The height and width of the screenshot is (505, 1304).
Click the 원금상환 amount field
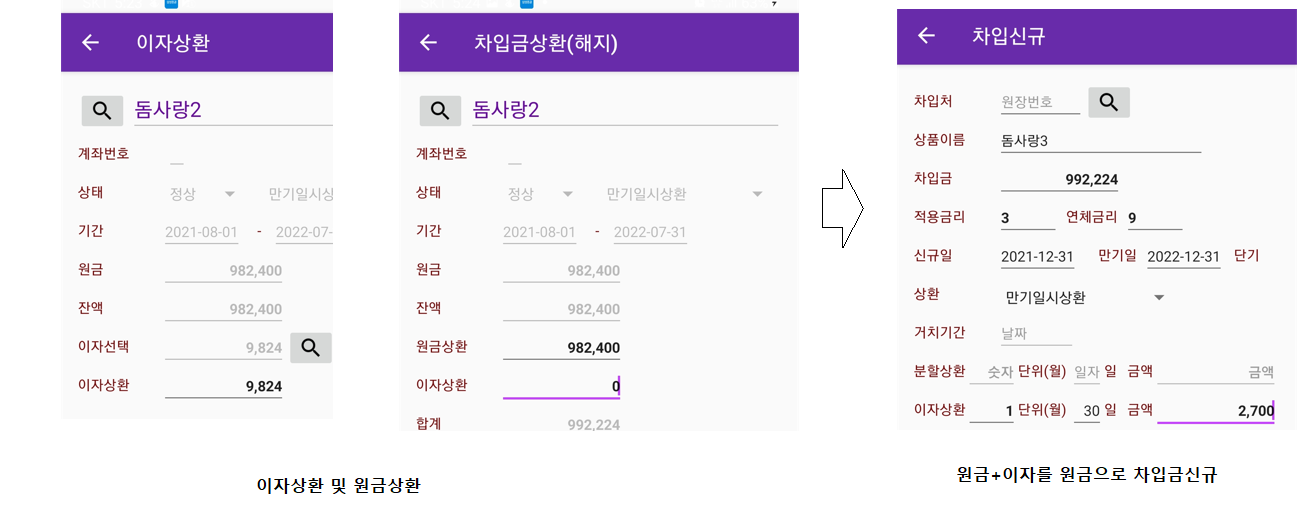561,348
